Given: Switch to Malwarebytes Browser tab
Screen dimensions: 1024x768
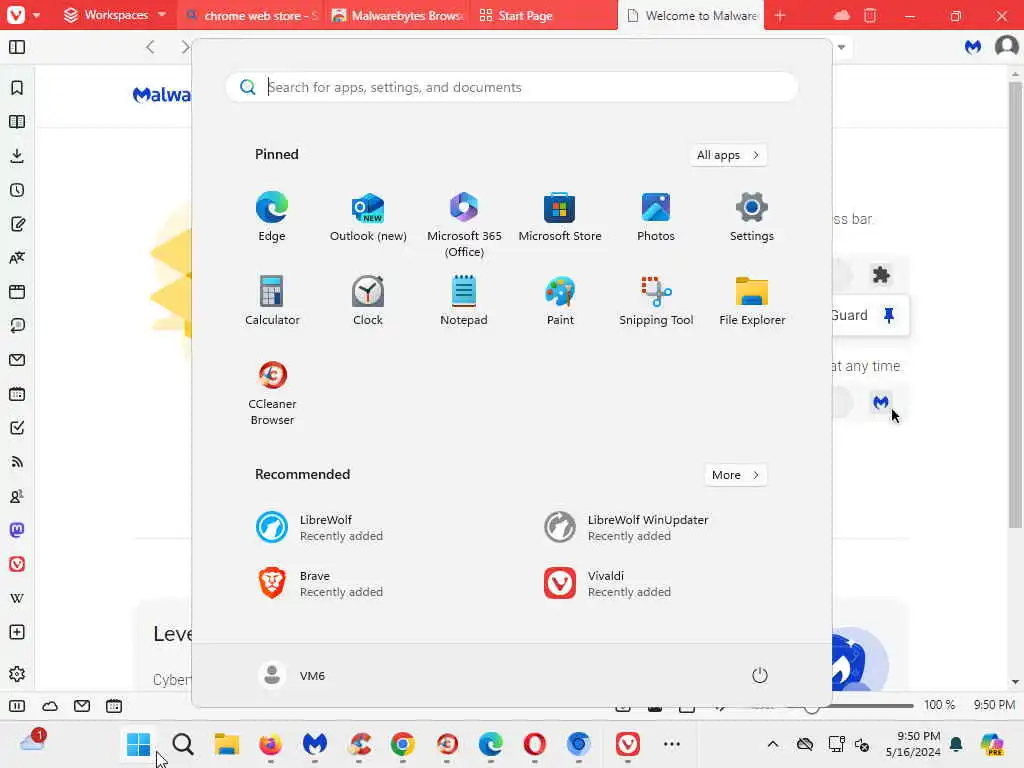Looking at the screenshot, I should (x=398, y=15).
